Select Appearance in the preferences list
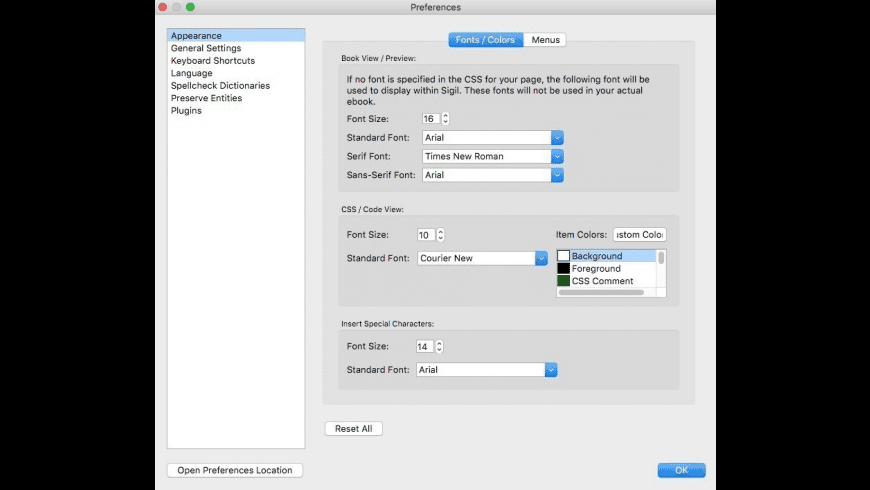 196,36
